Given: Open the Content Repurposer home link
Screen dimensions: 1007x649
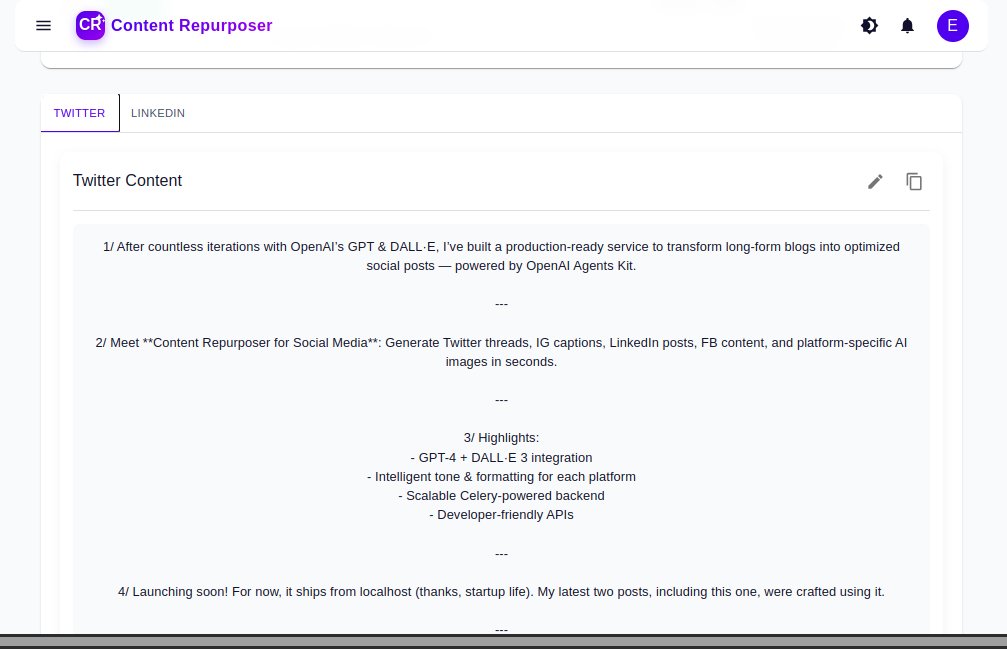Looking at the screenshot, I should coord(191,26).
